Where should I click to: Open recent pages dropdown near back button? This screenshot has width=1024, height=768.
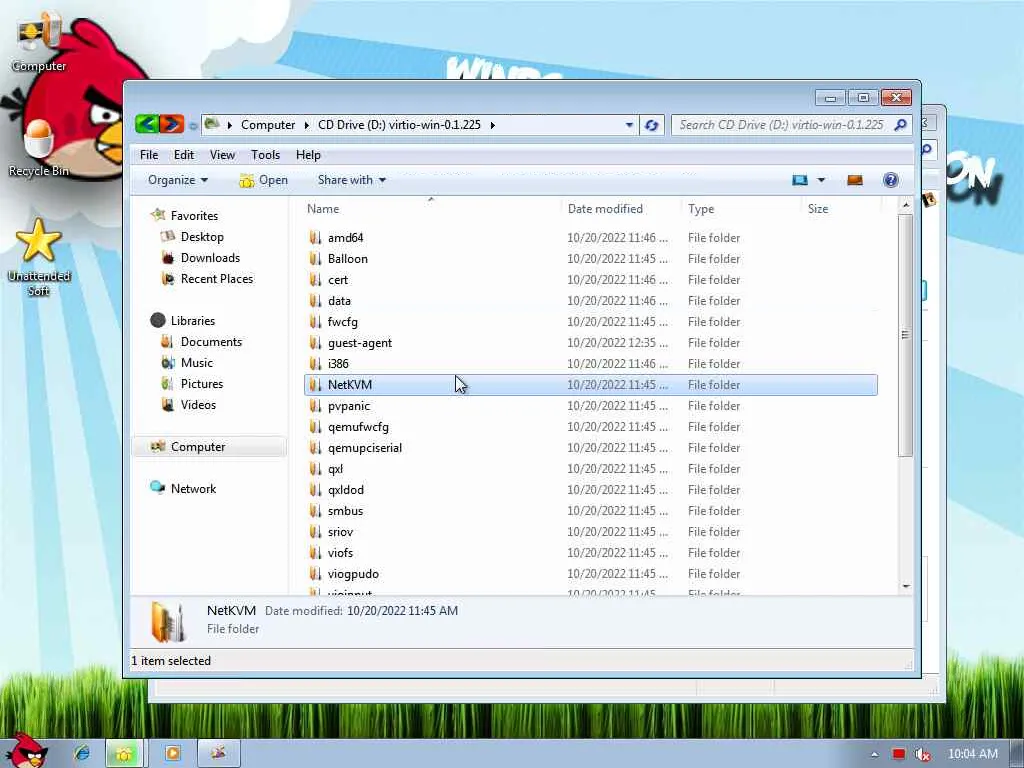(193, 125)
